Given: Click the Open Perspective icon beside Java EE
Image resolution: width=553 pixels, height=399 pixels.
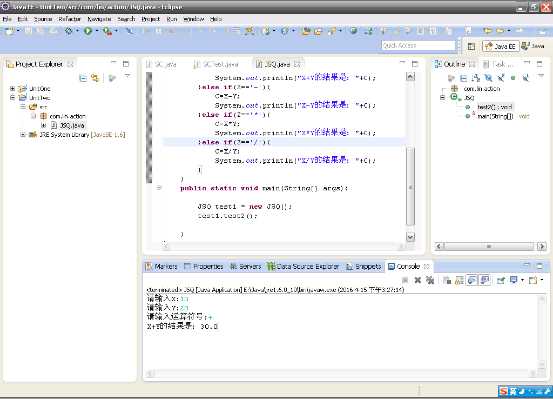Looking at the screenshot, I should pos(471,46).
